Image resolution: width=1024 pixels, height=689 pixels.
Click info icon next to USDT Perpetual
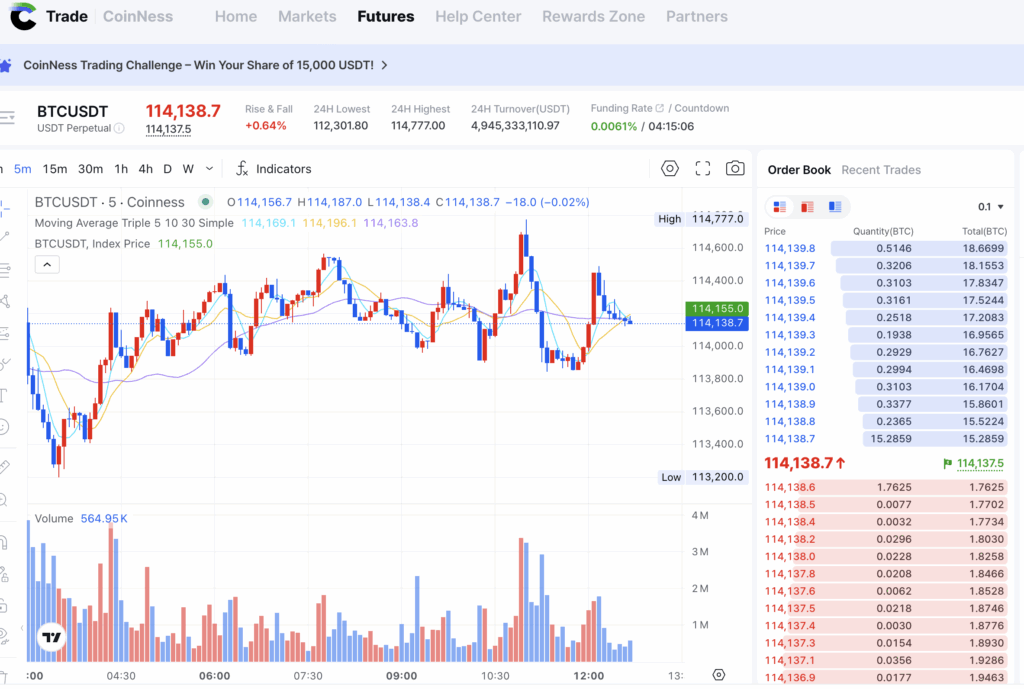119,129
